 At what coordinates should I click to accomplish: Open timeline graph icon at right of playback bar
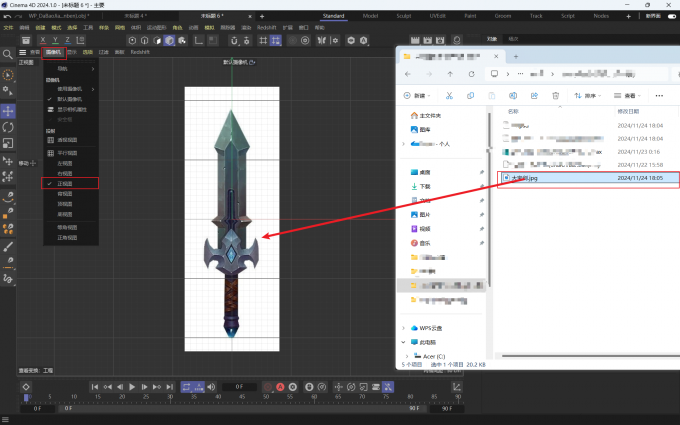[x=456, y=387]
